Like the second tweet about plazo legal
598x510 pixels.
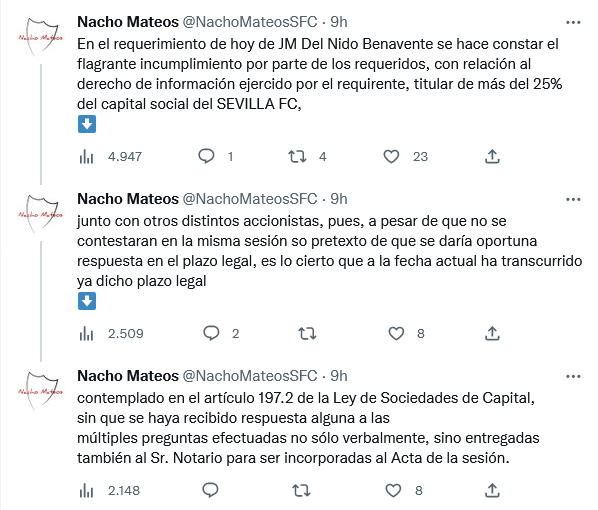(x=396, y=333)
